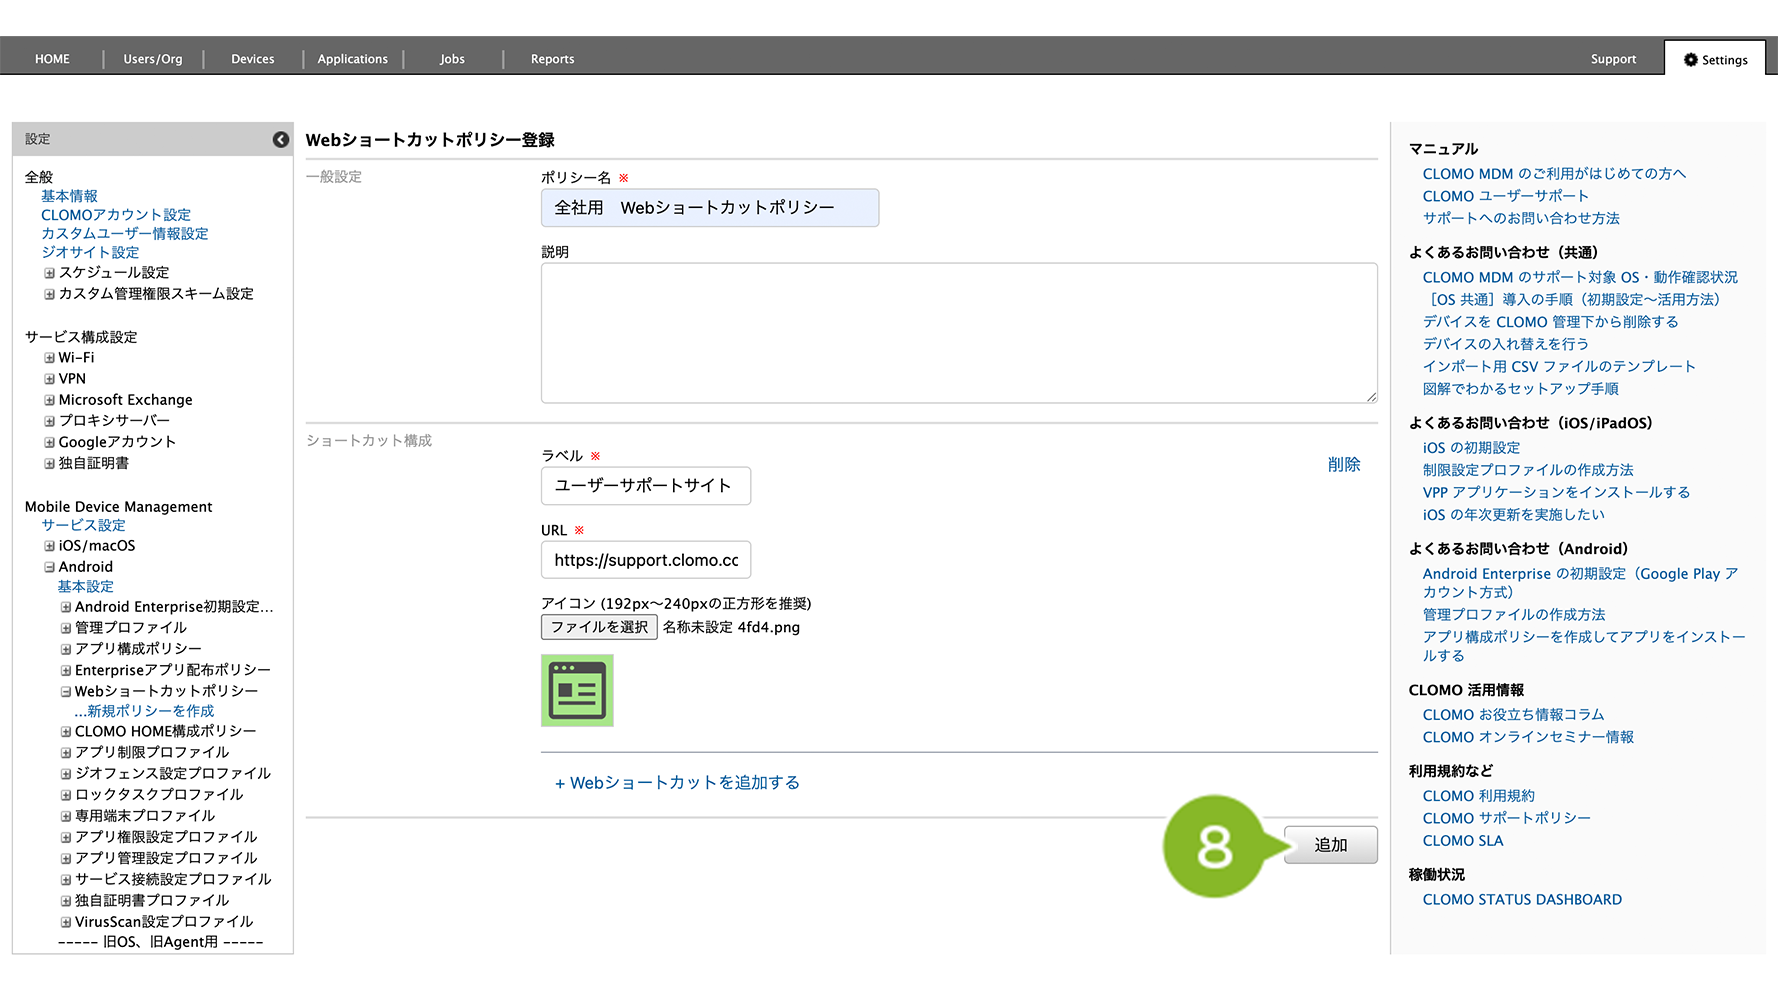Expand the スケジュール設定 node
Image resolution: width=1778 pixels, height=1000 pixels.
(49, 273)
